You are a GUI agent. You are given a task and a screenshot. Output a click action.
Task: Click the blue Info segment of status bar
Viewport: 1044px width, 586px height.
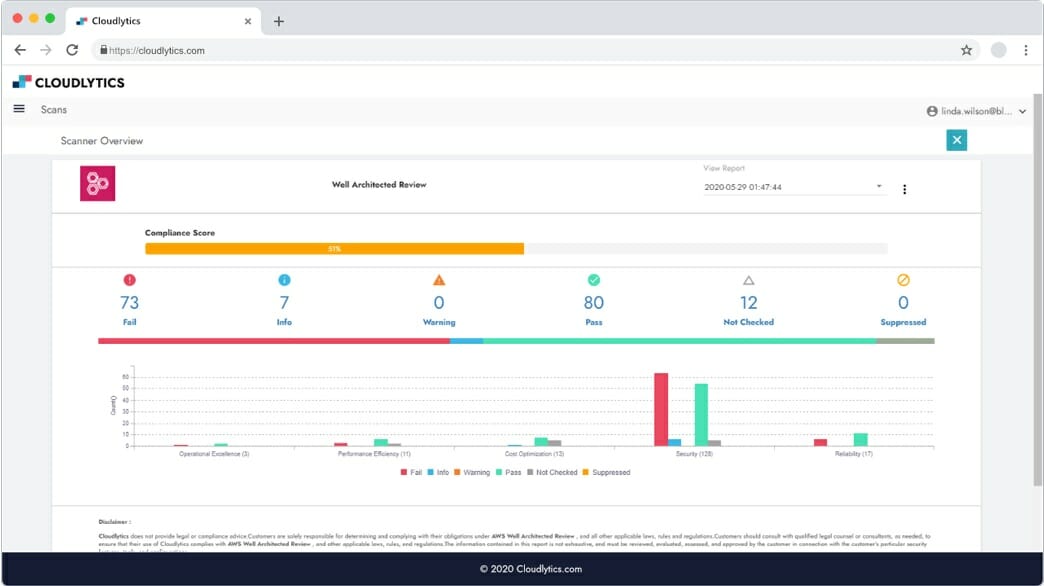(467, 341)
